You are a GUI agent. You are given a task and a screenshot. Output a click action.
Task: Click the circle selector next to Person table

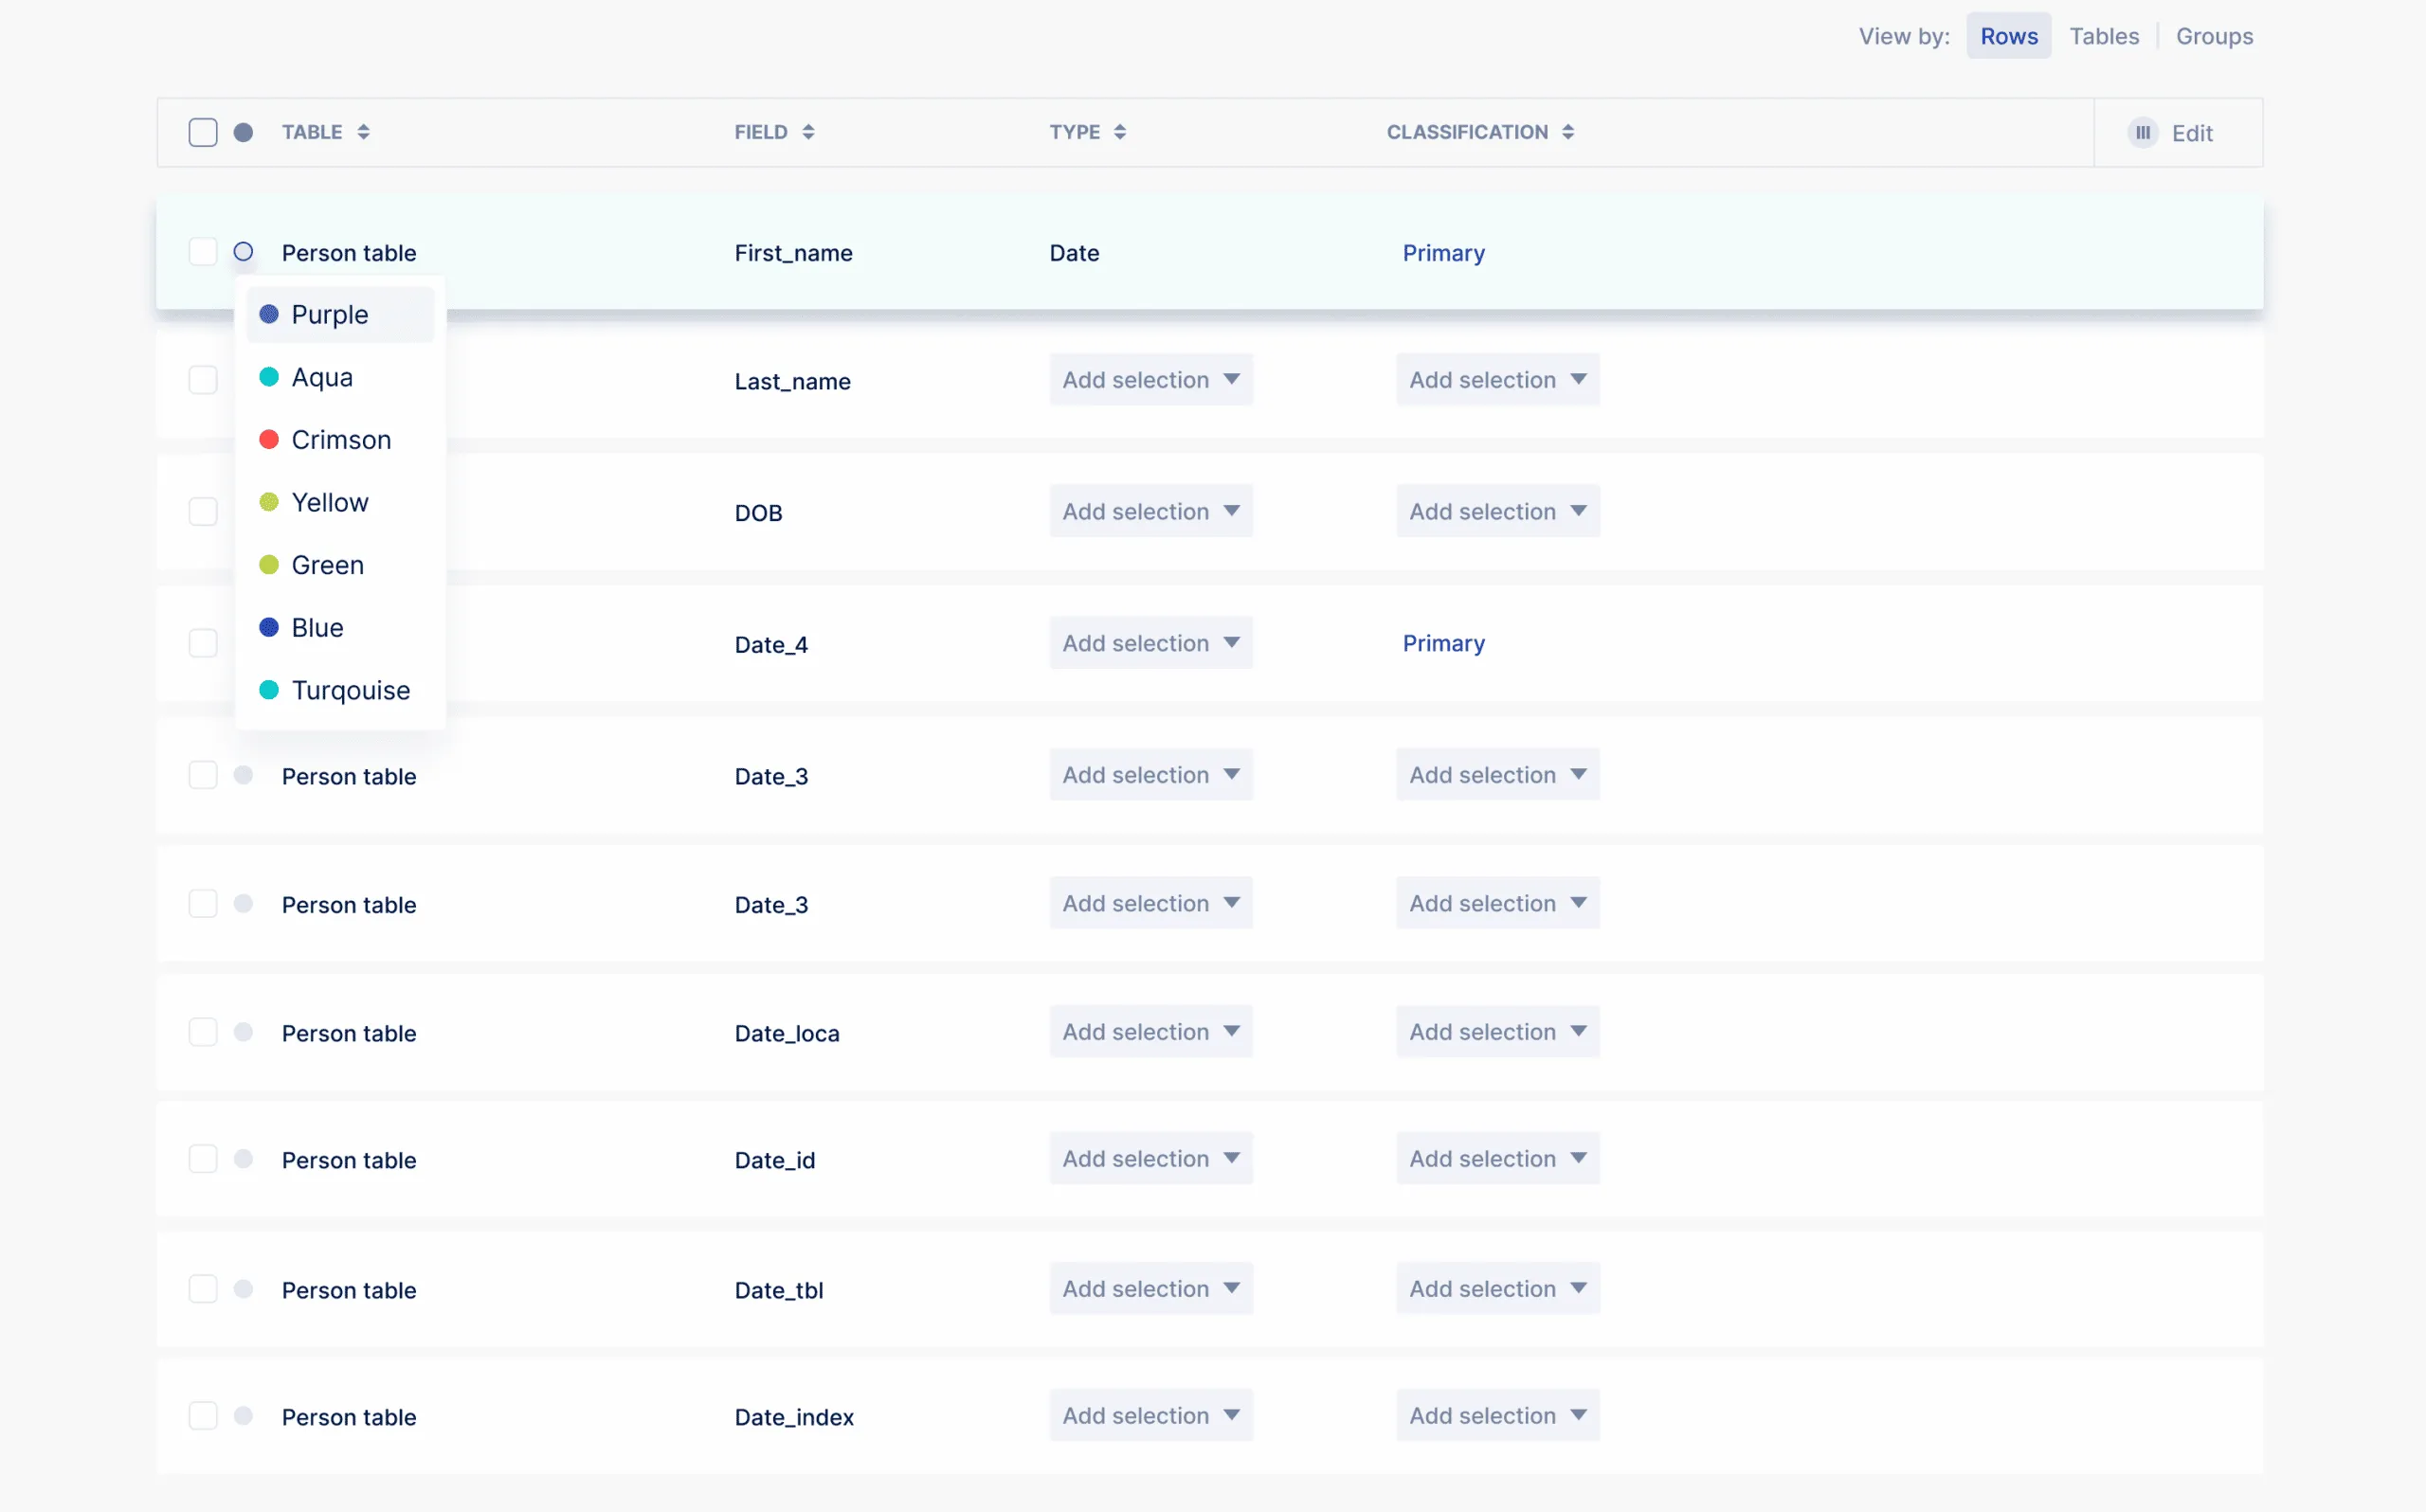pos(243,252)
